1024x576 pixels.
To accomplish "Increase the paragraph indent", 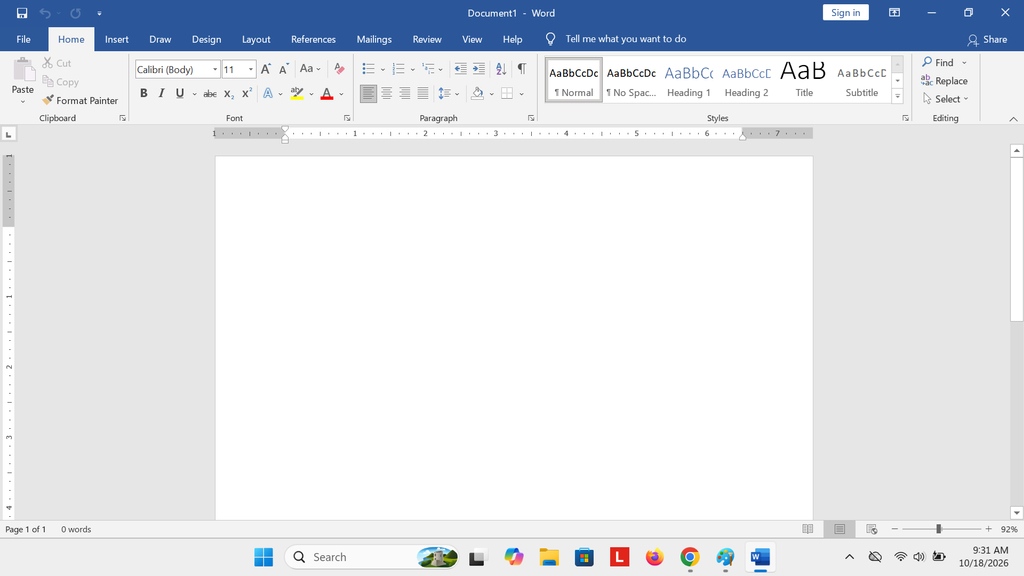I will (479, 69).
